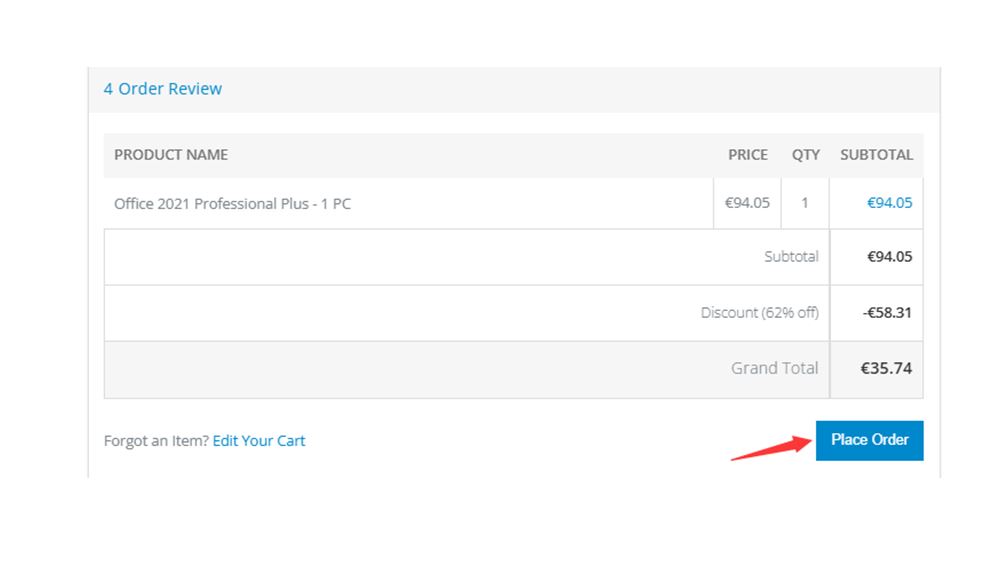The width and height of the screenshot is (993, 585).
Task: Click the number 4 in Order Review heading
Action: [108, 89]
